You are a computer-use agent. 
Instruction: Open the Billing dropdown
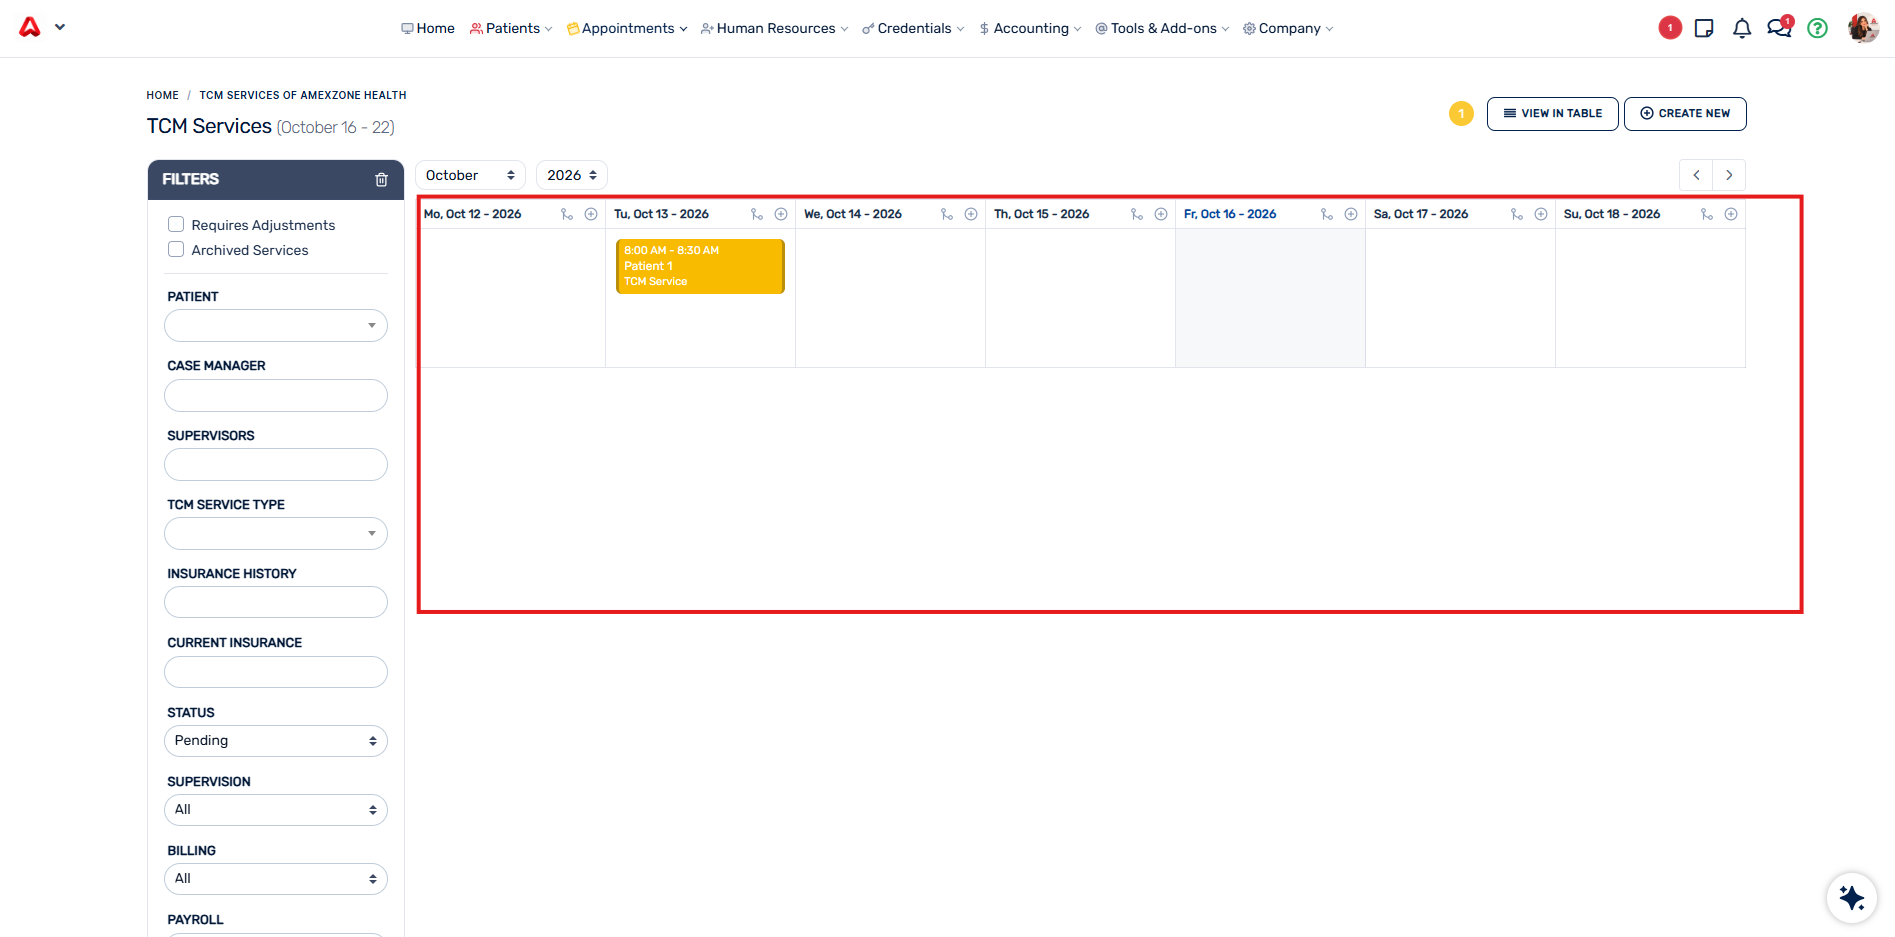click(x=276, y=879)
